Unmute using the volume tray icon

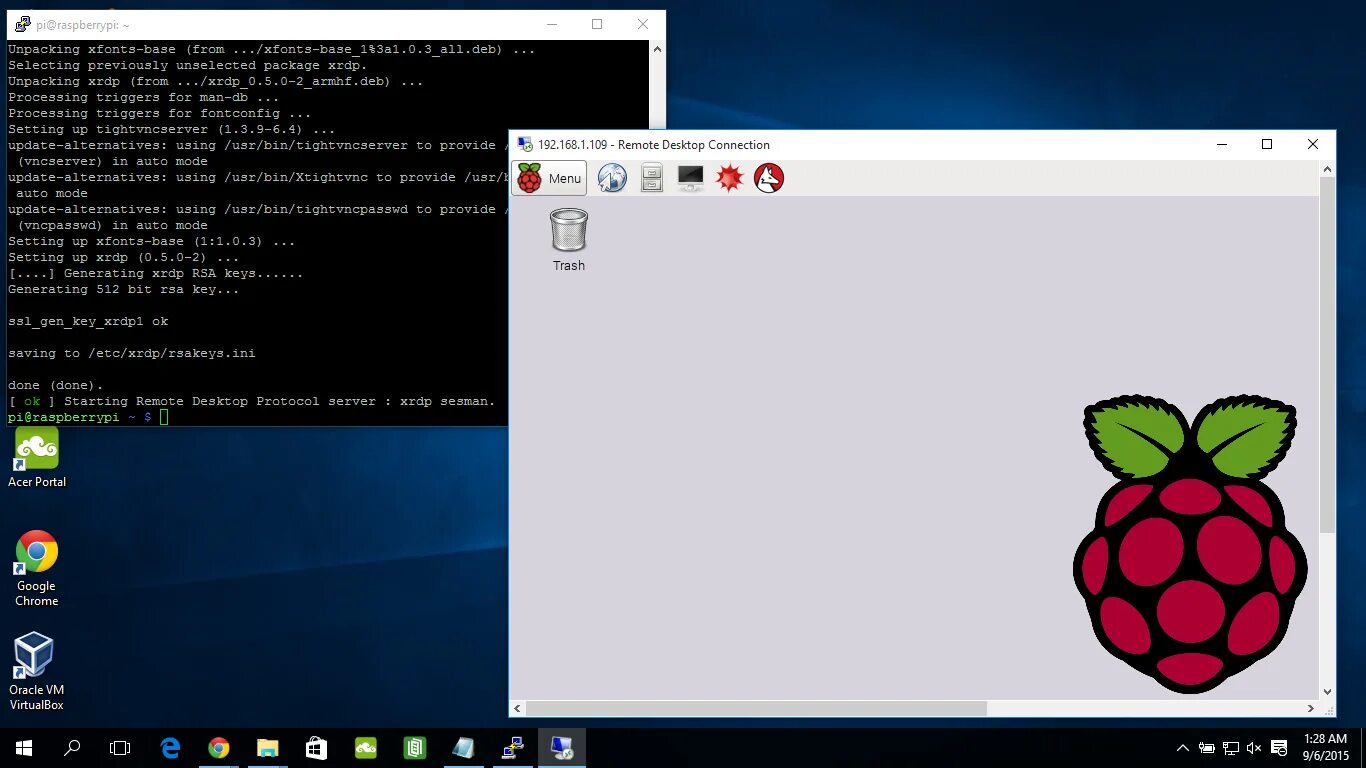1254,747
